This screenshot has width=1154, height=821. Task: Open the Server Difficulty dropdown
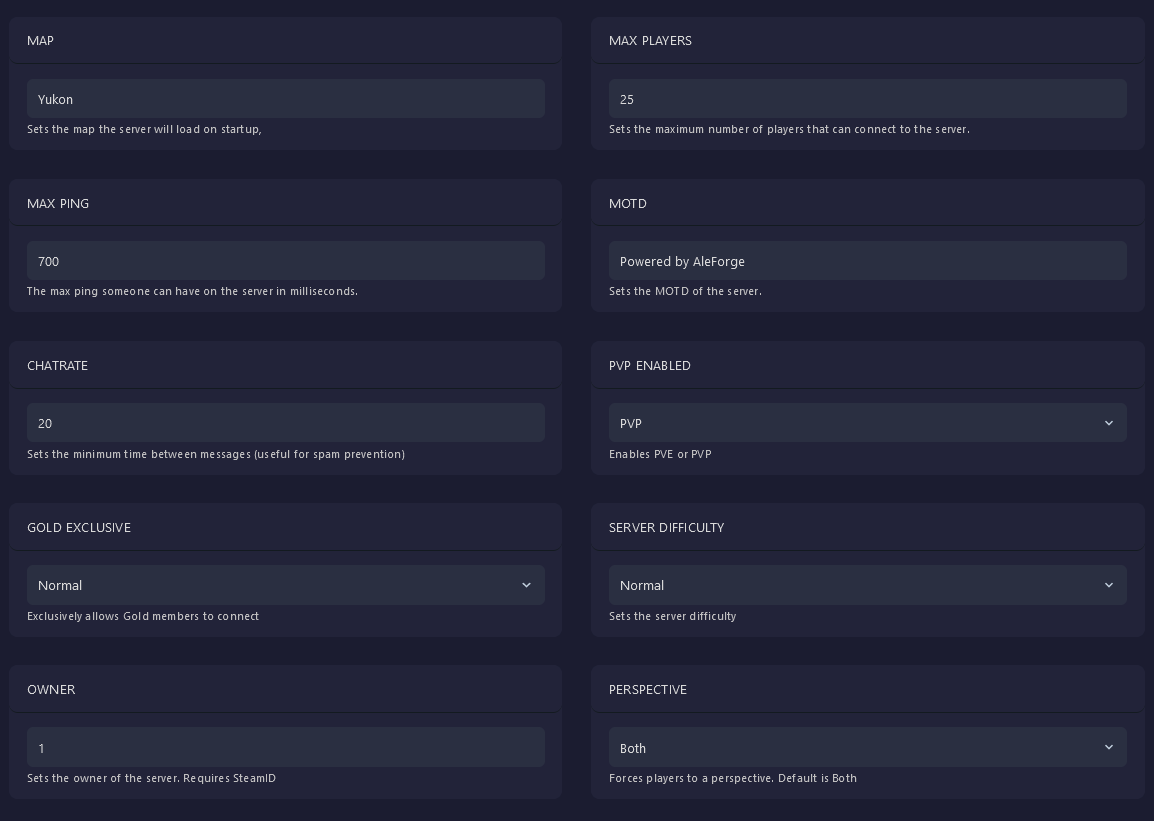[867, 585]
